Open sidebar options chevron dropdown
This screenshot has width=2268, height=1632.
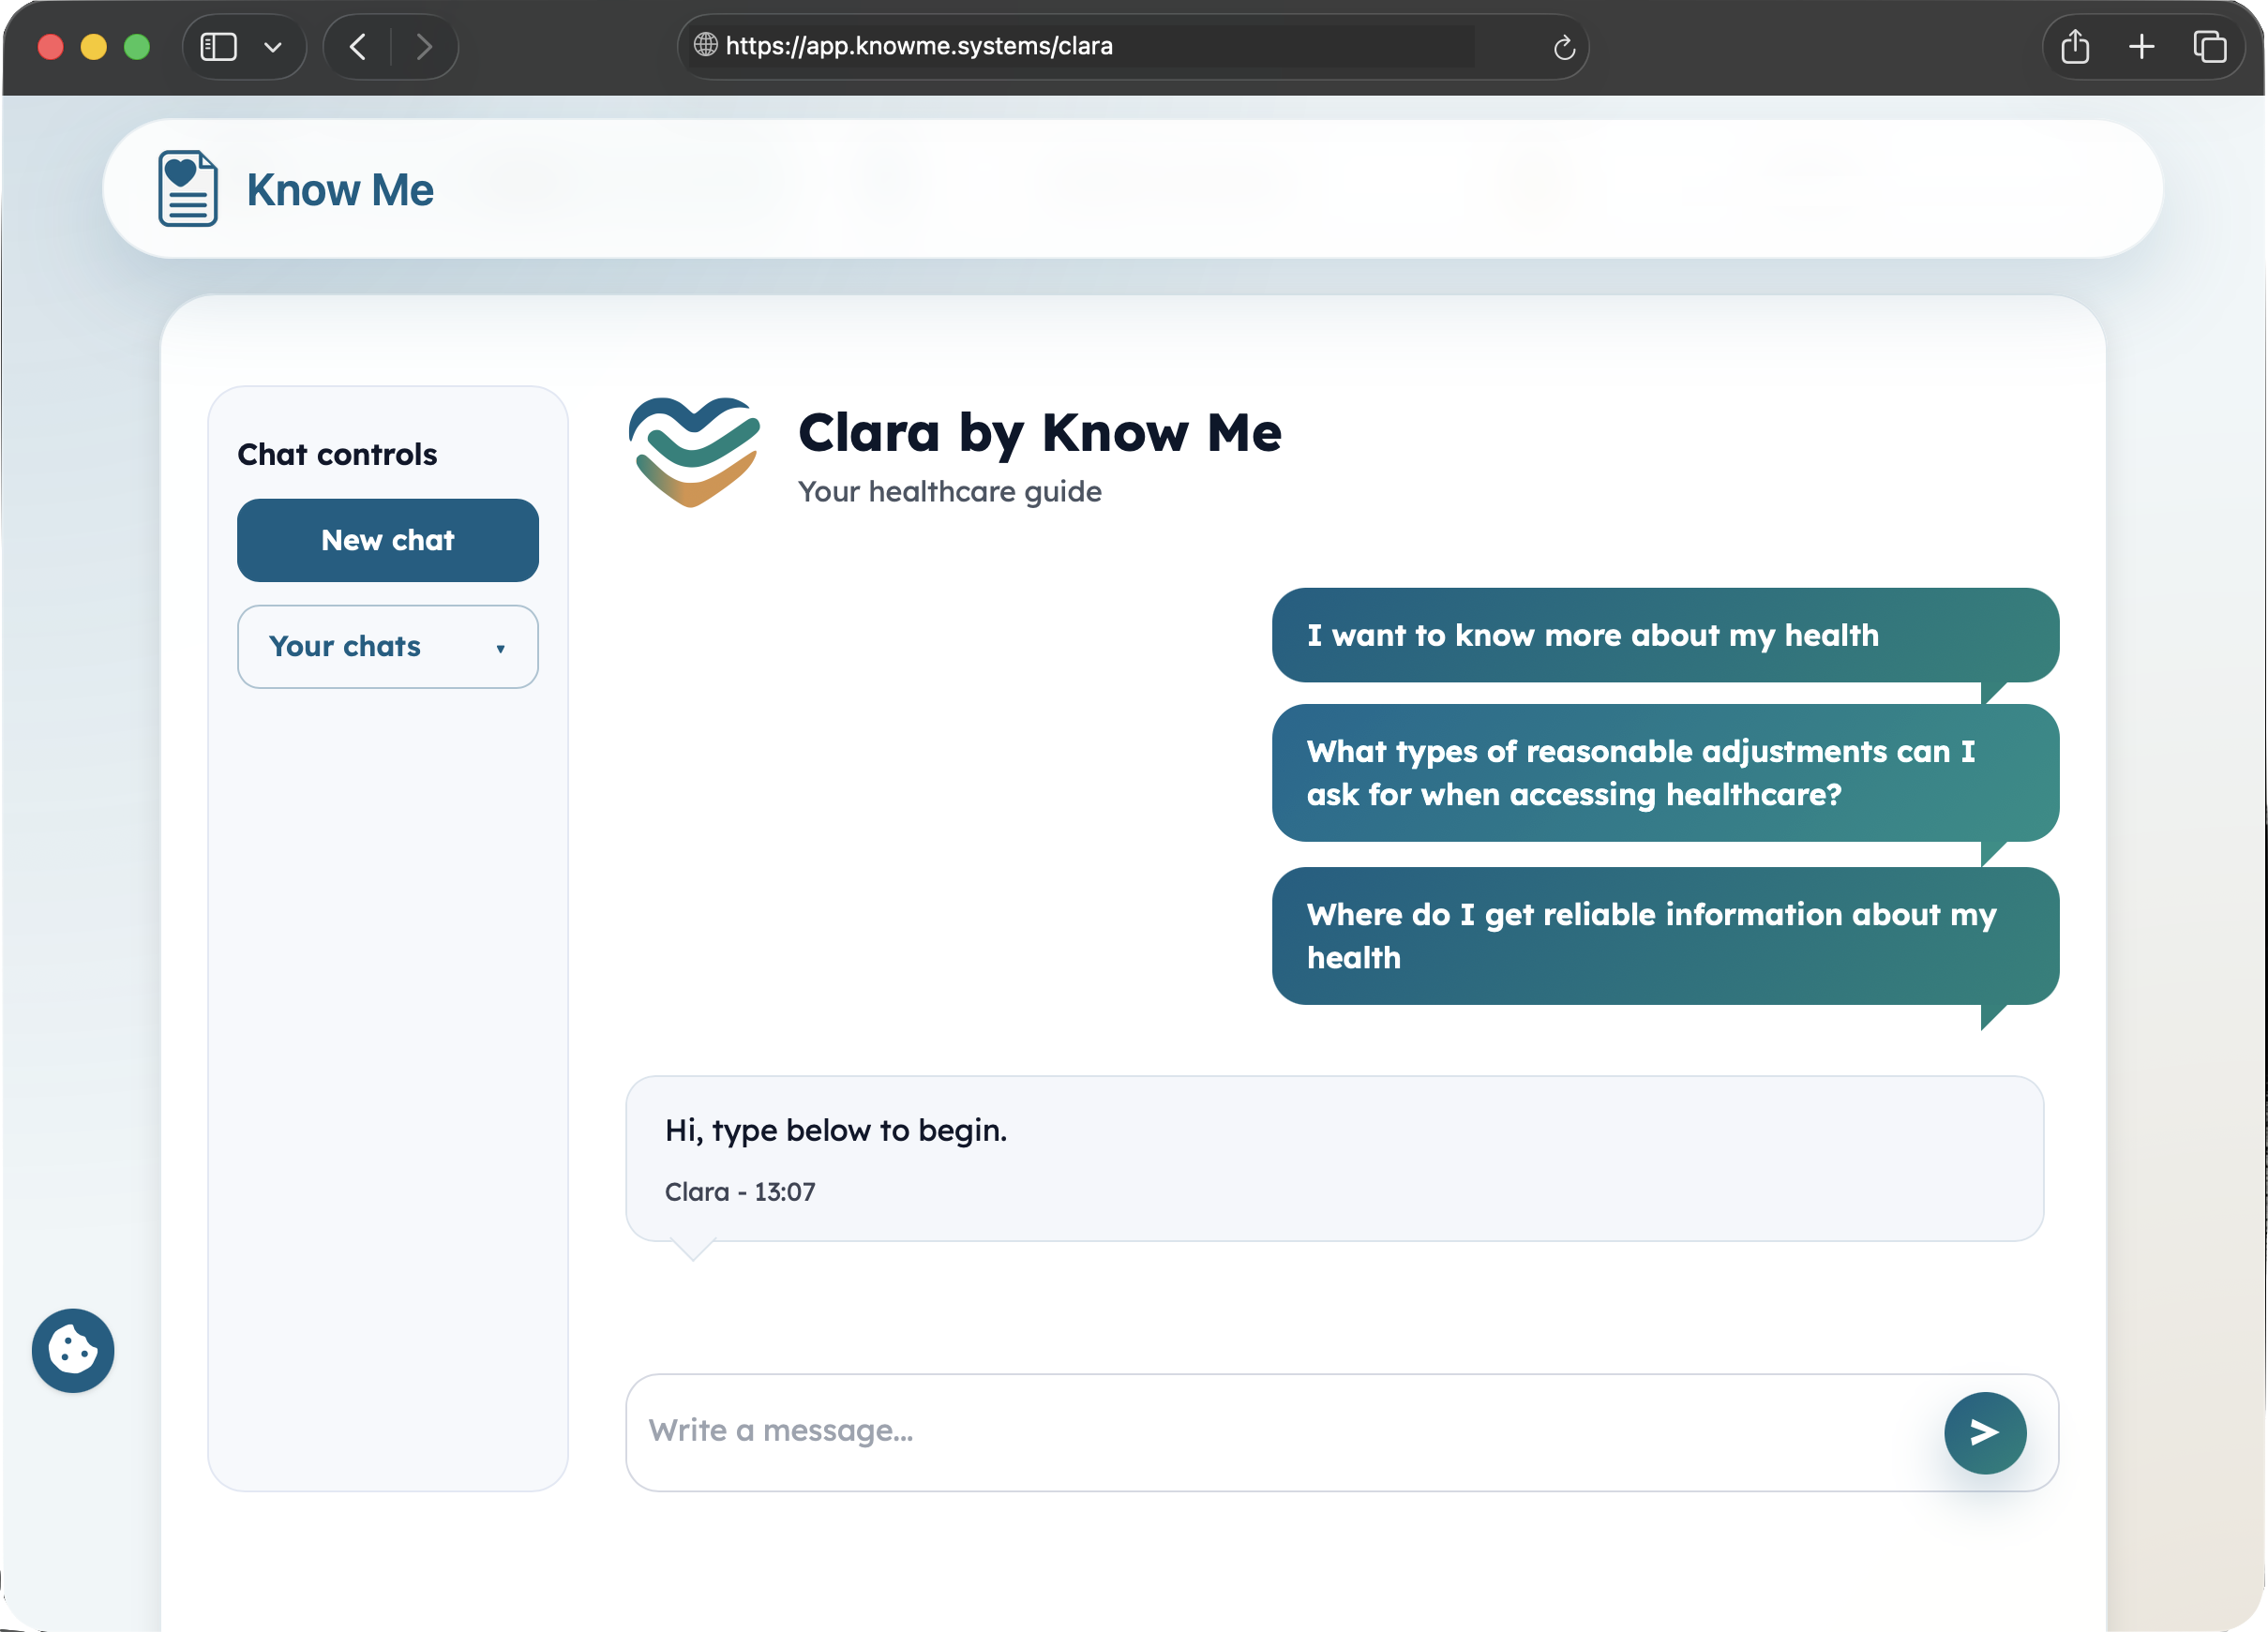272,46
